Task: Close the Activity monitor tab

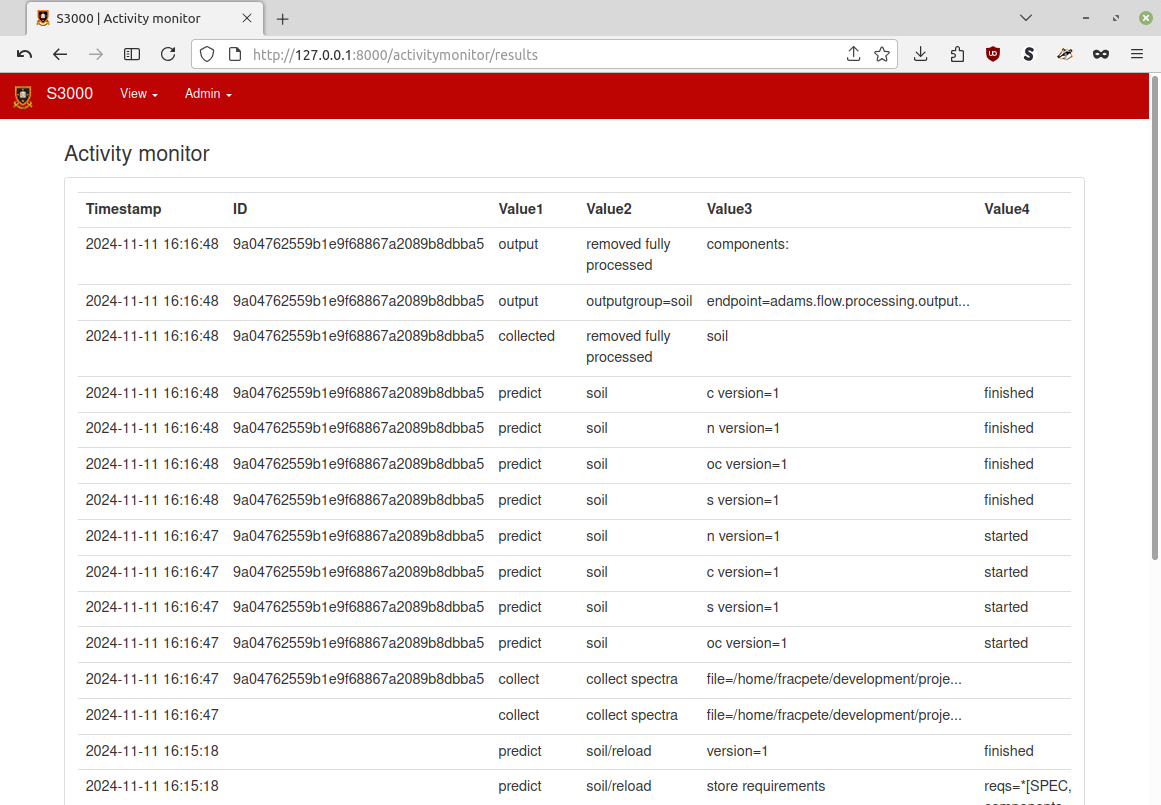Action: (247, 18)
